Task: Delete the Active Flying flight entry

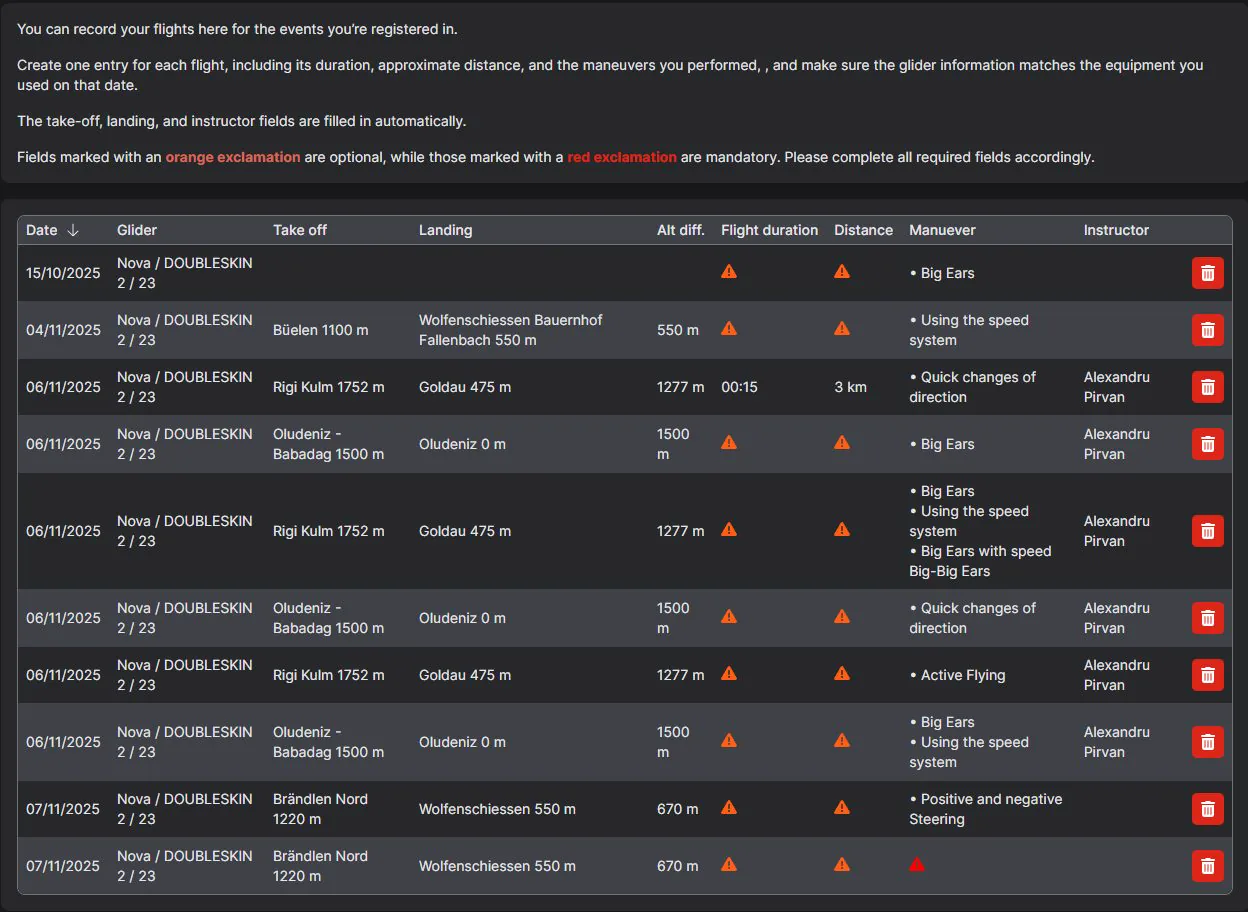Action: (x=1207, y=675)
